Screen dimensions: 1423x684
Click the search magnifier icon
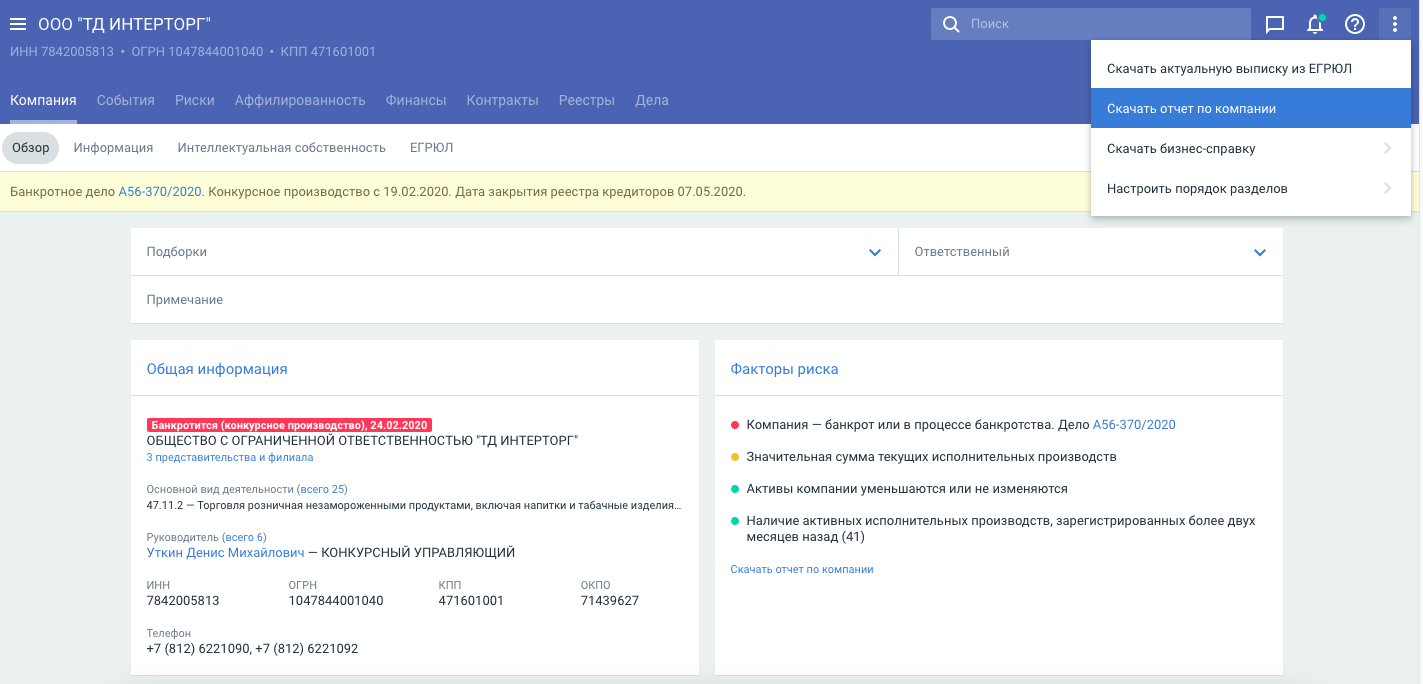click(x=951, y=24)
